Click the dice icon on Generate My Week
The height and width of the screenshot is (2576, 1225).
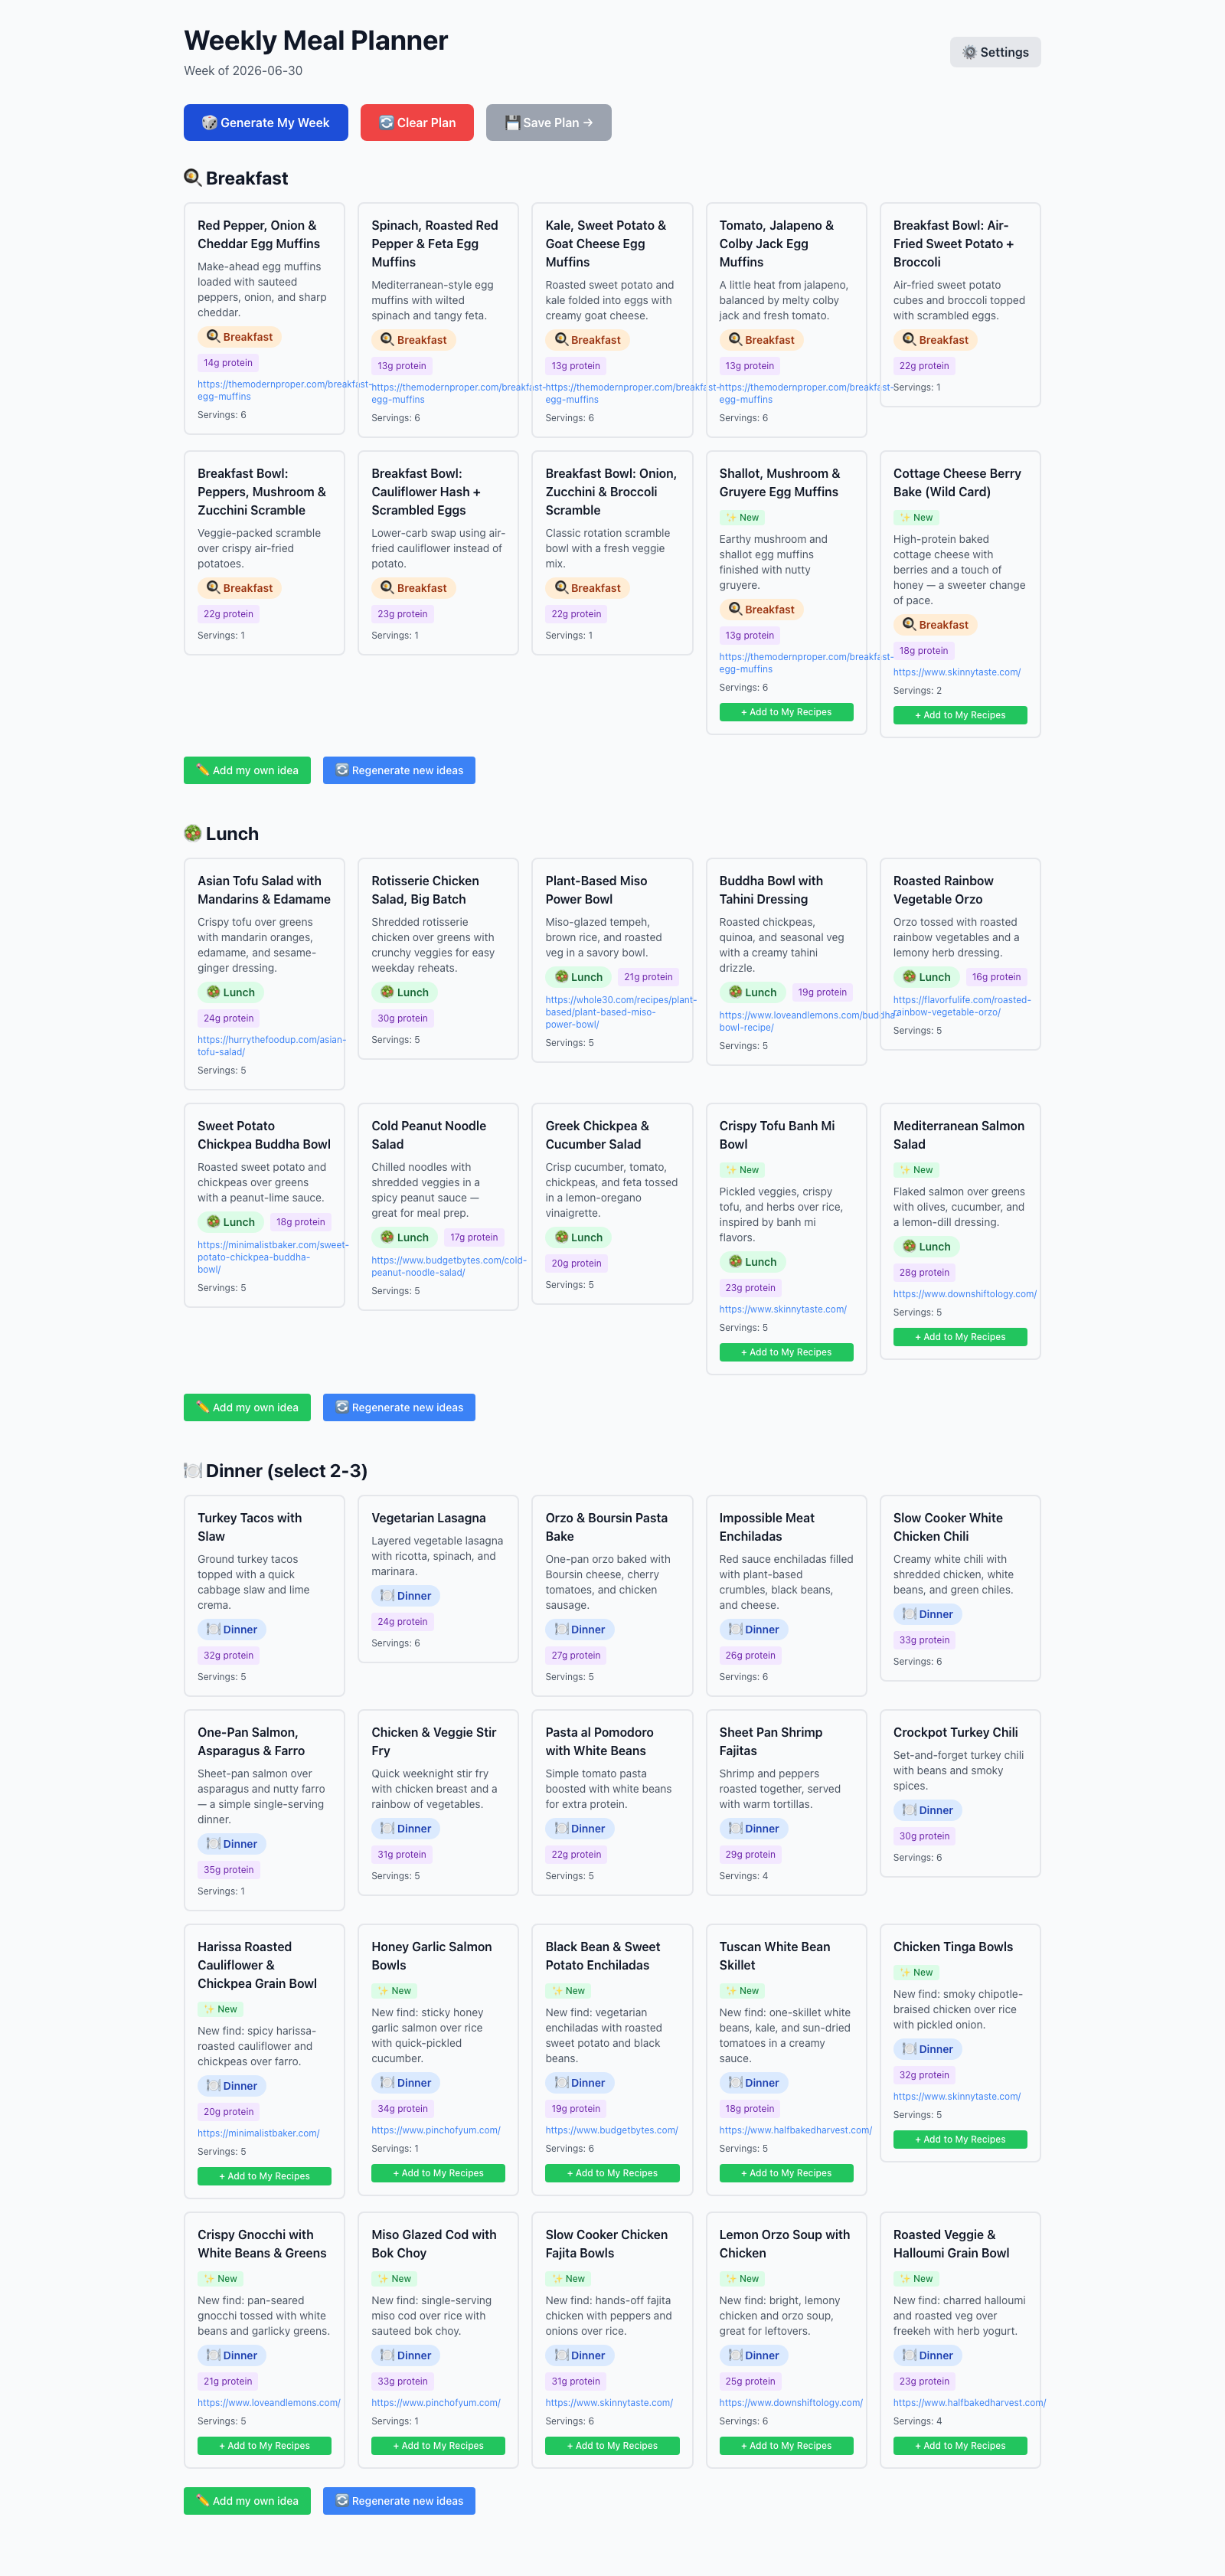click(x=209, y=122)
